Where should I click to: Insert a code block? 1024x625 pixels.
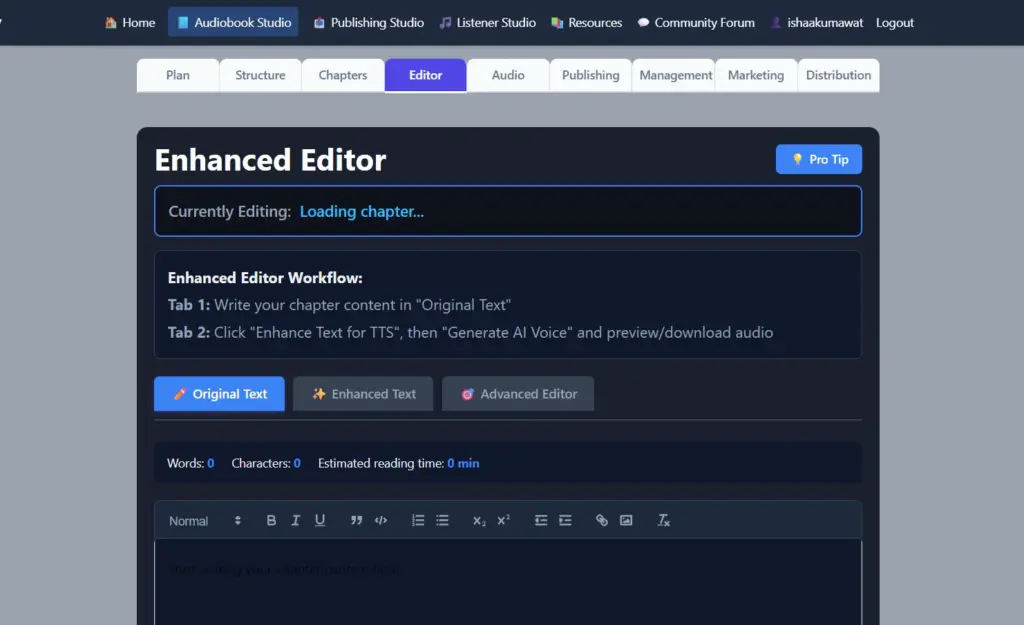381,520
